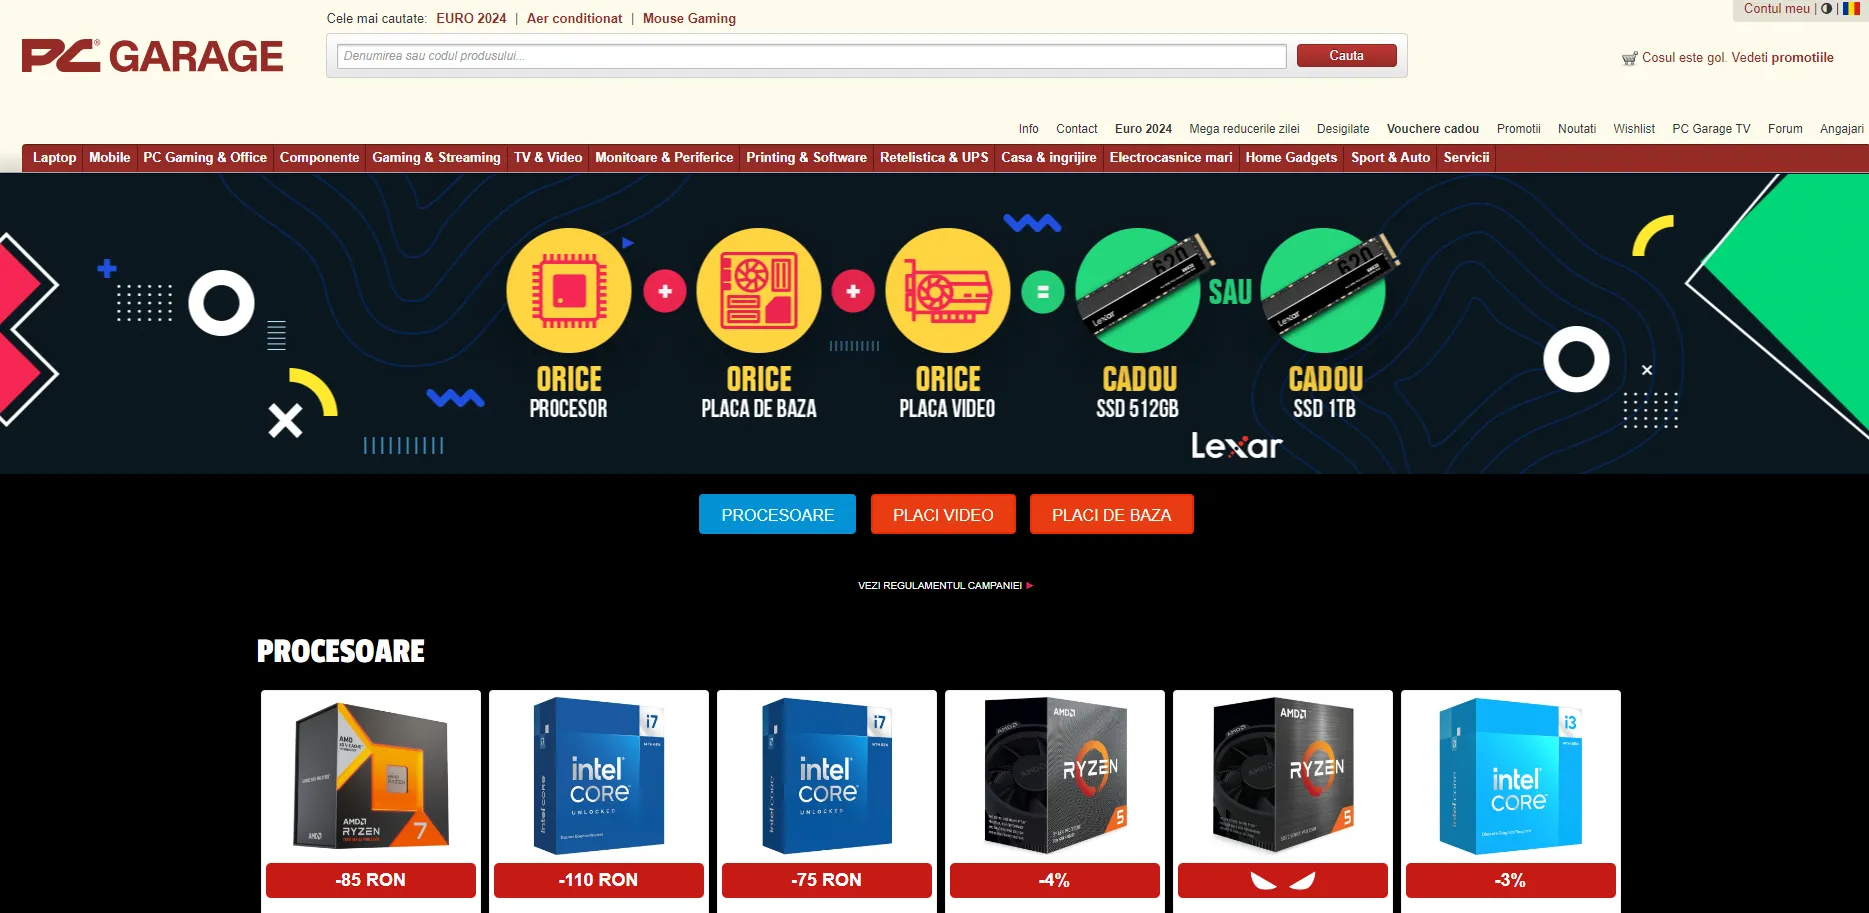Click the Mouse Gaming popular search

pyautogui.click(x=689, y=19)
